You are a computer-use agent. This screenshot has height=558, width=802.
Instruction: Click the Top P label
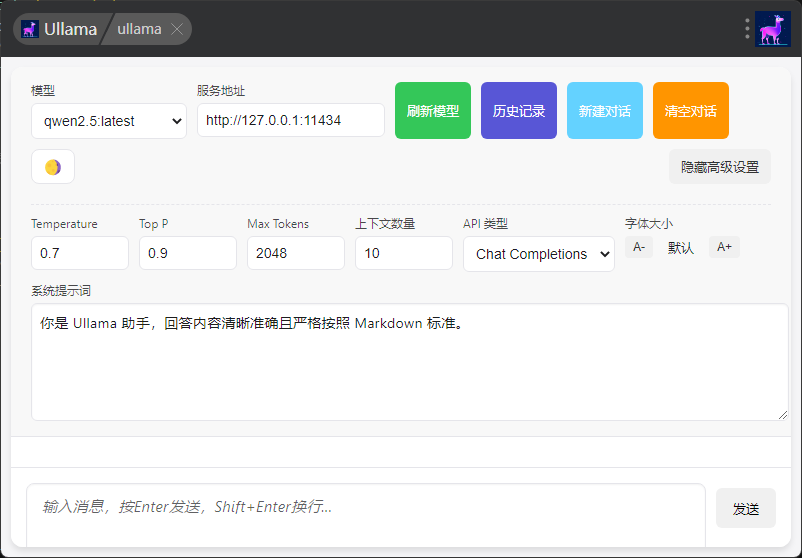(153, 224)
